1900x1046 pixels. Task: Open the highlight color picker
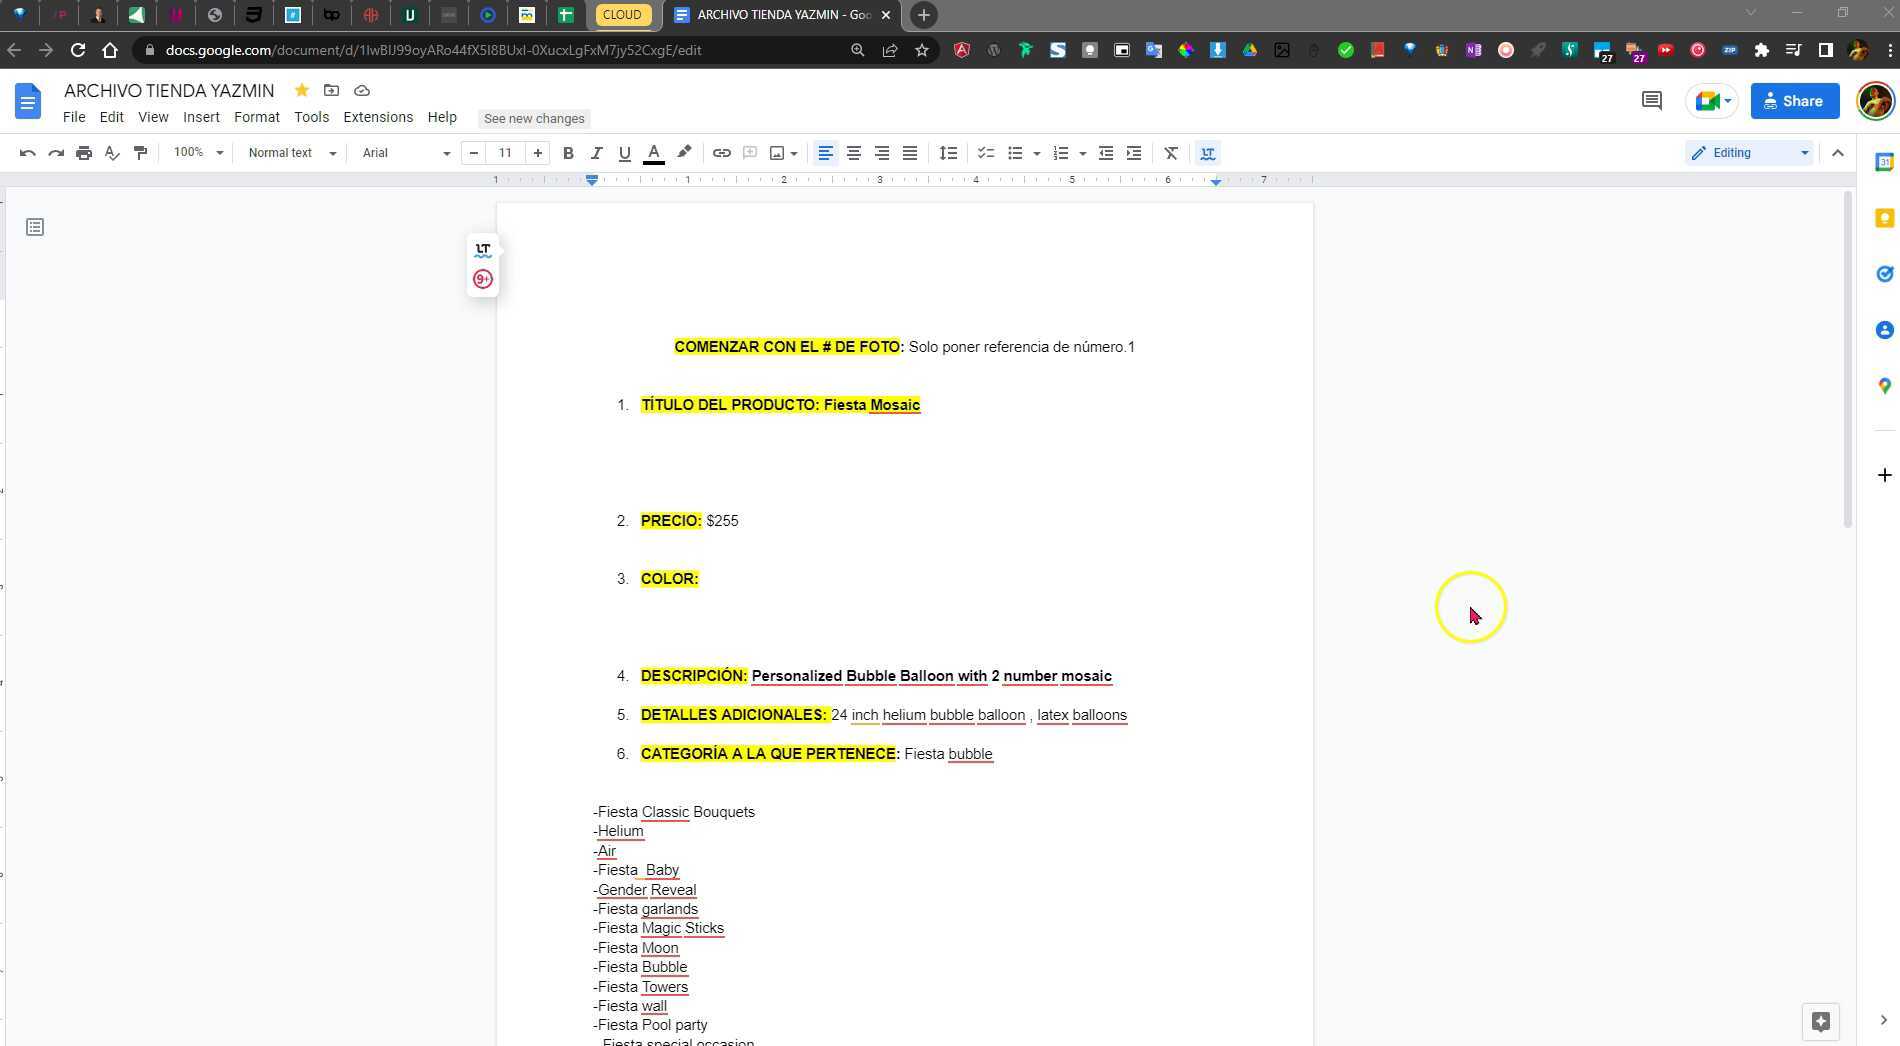[684, 153]
